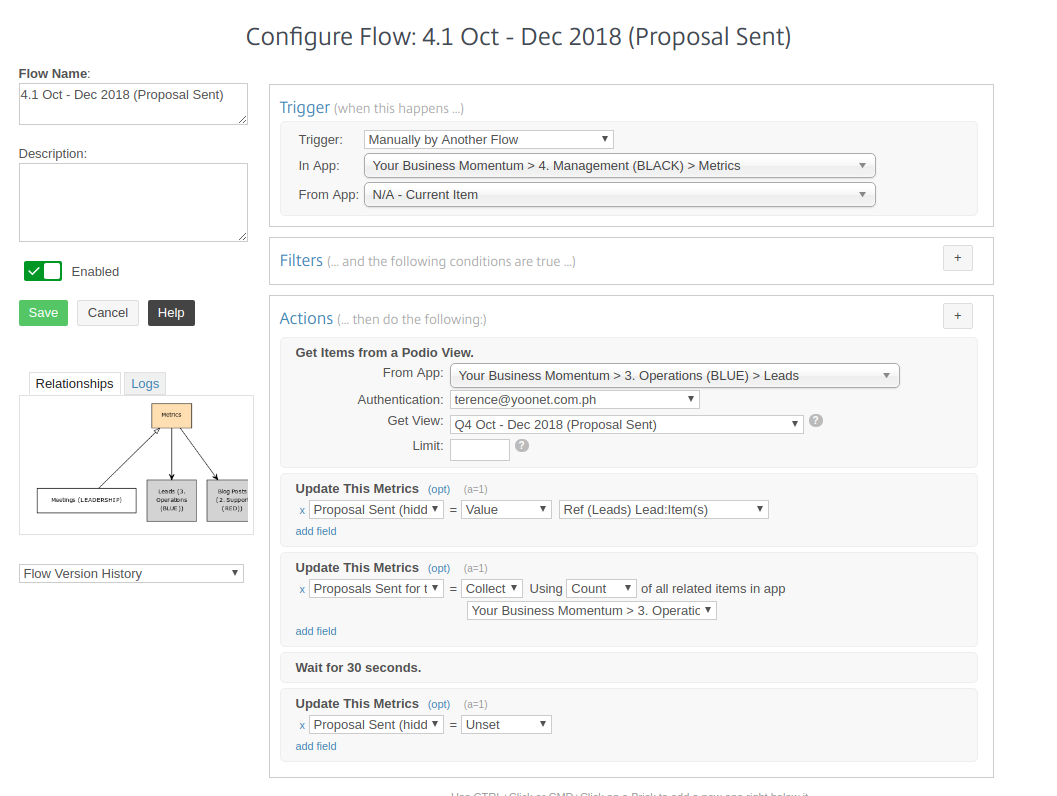Viewport: 1057px width, 796px height.
Task: Expand the Get View dropdown
Action: [626, 424]
